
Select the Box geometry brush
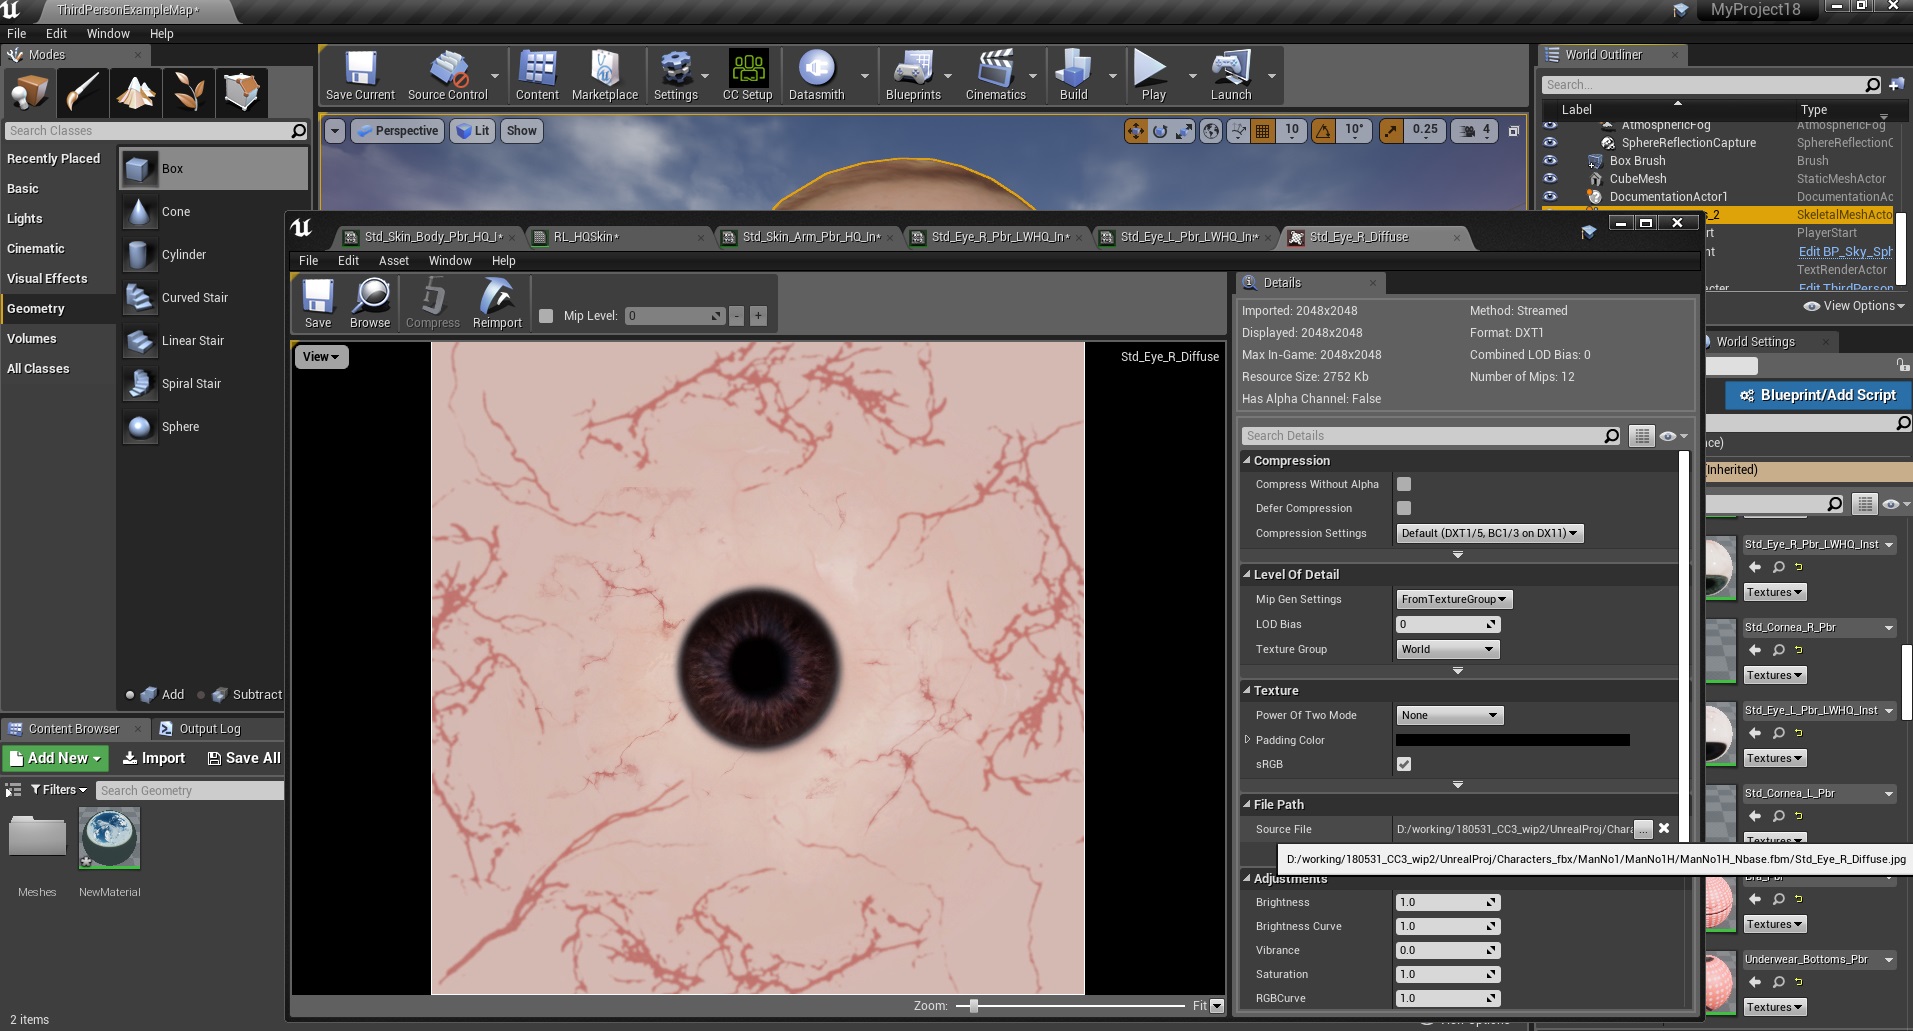(213, 169)
